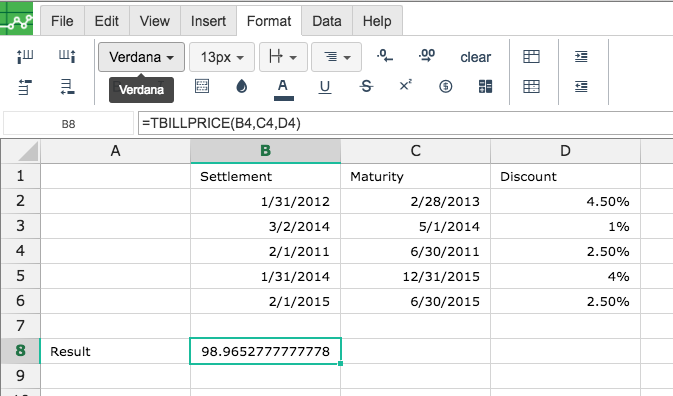This screenshot has width=673, height=396.
Task: Open the Verdana font dropdown
Action: pos(141,57)
